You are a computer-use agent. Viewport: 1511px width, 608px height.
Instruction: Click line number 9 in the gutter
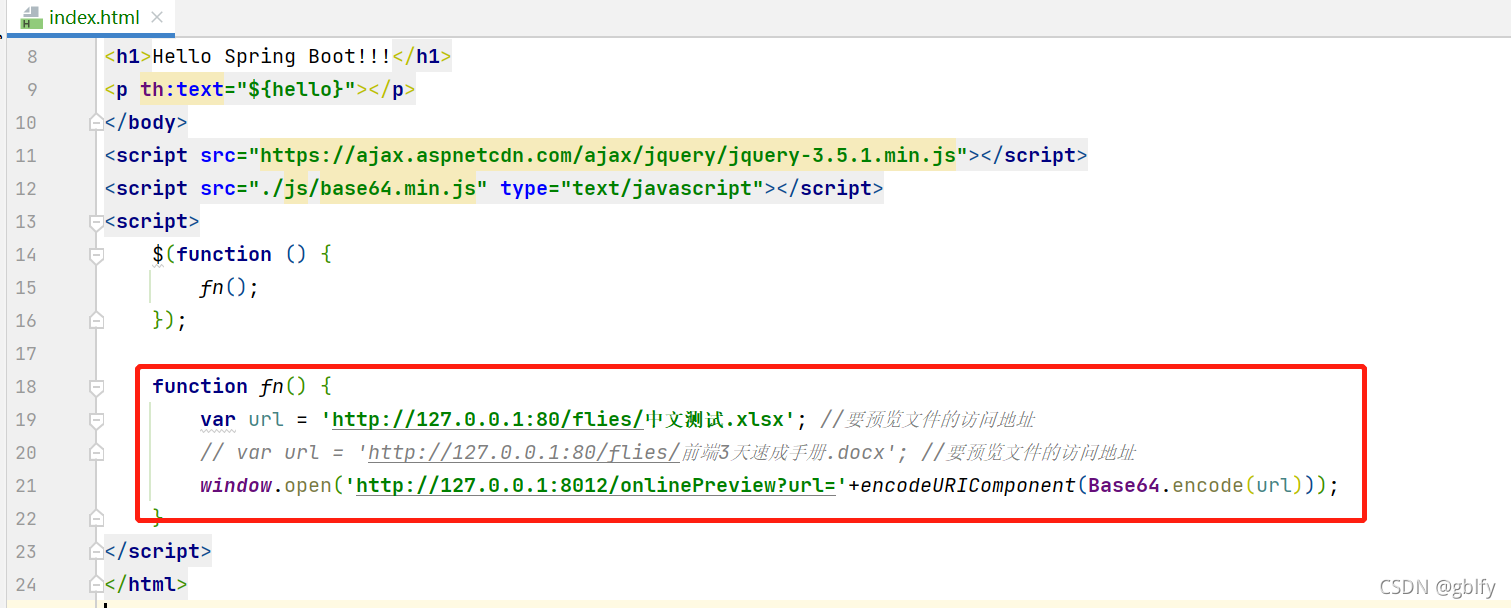pyautogui.click(x=33, y=90)
